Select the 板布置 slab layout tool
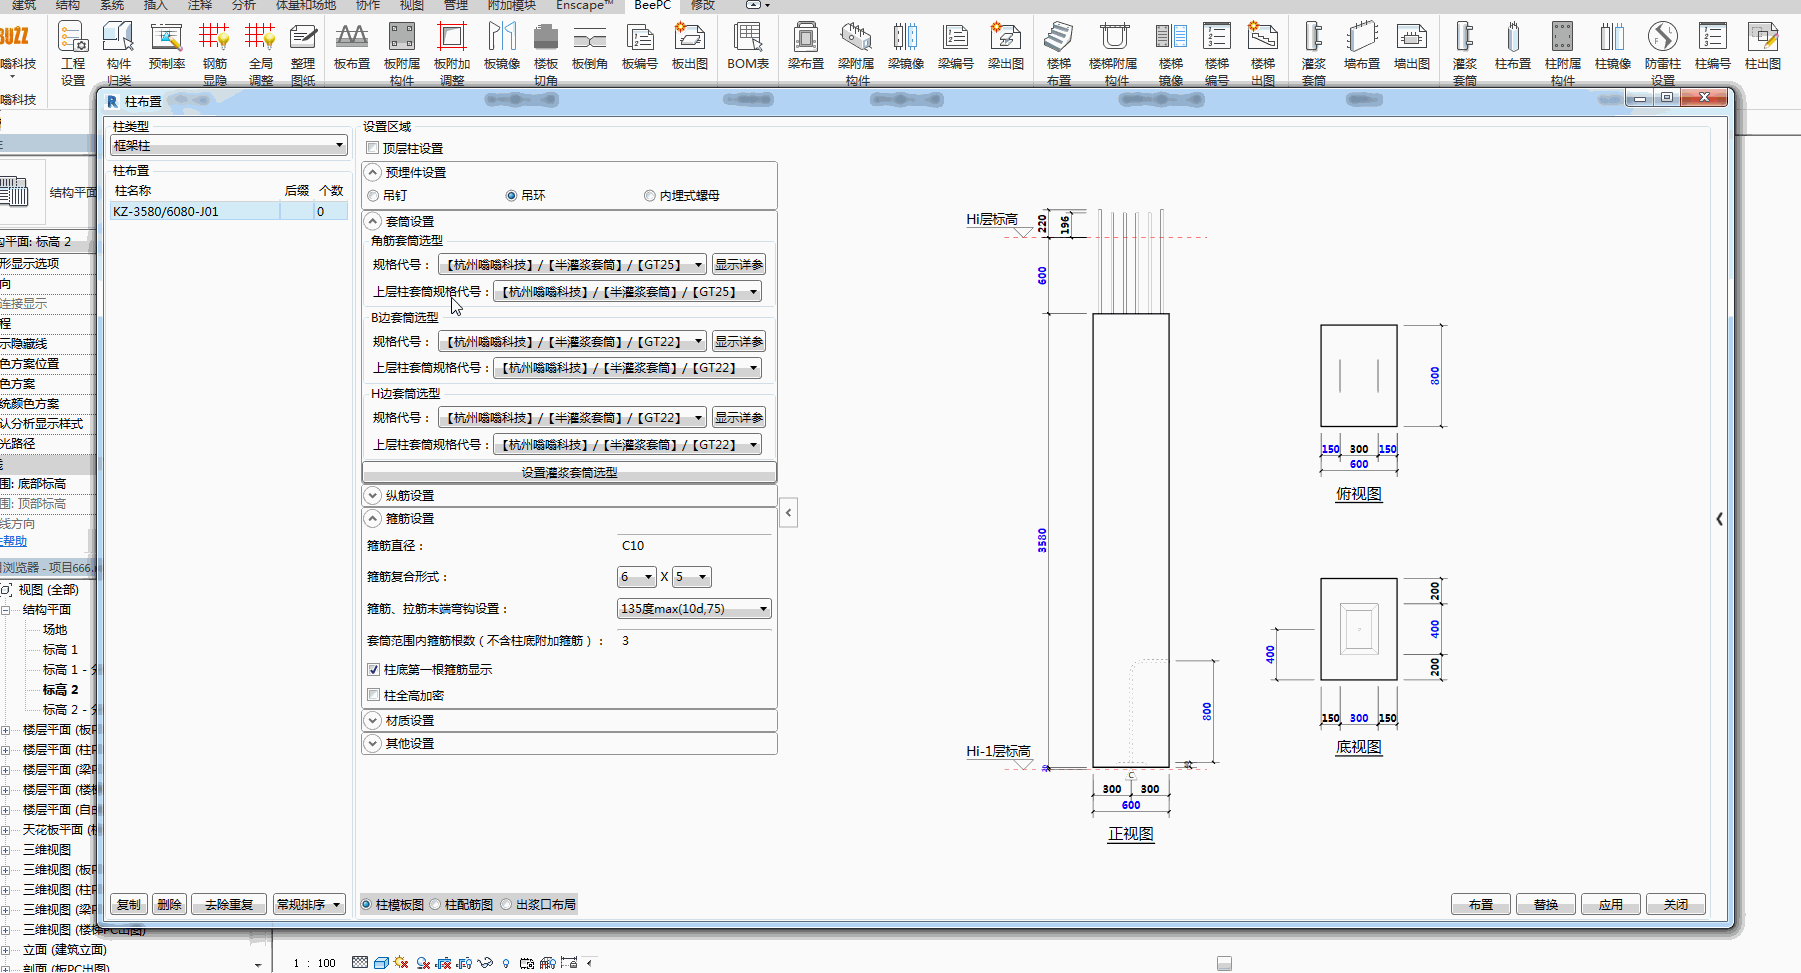 (x=351, y=46)
